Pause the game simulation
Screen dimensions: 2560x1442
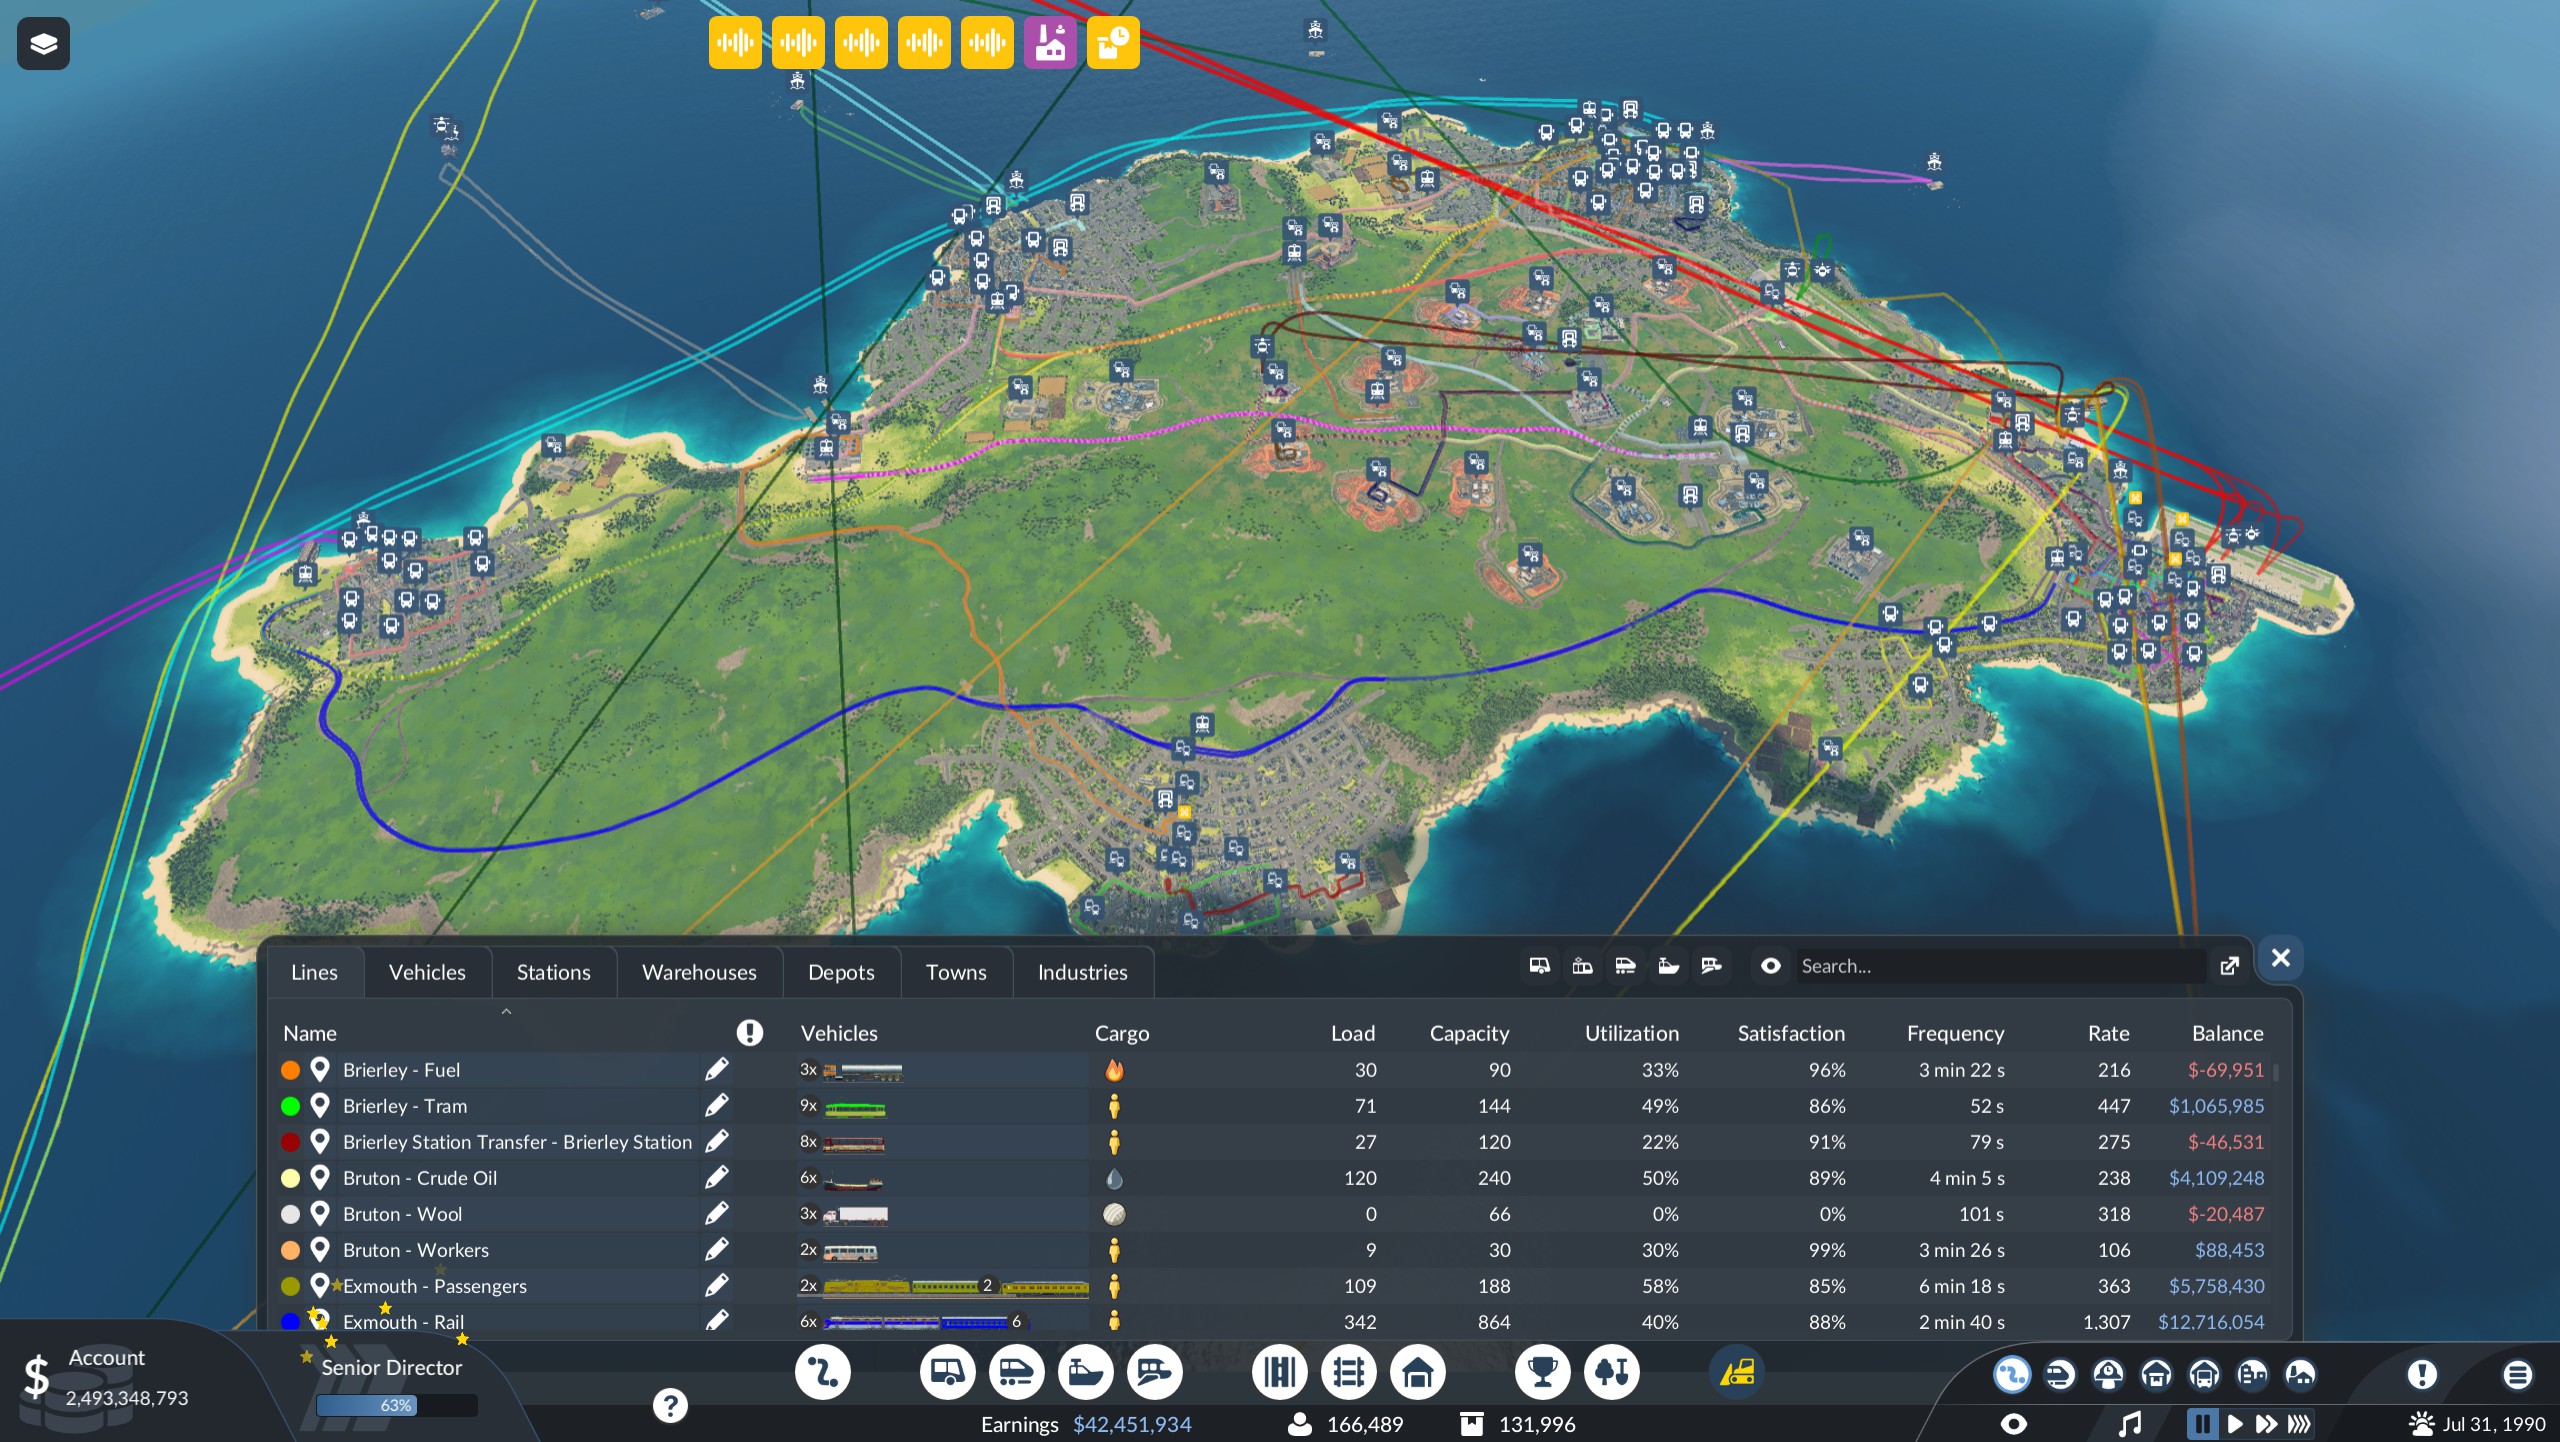2202,1423
